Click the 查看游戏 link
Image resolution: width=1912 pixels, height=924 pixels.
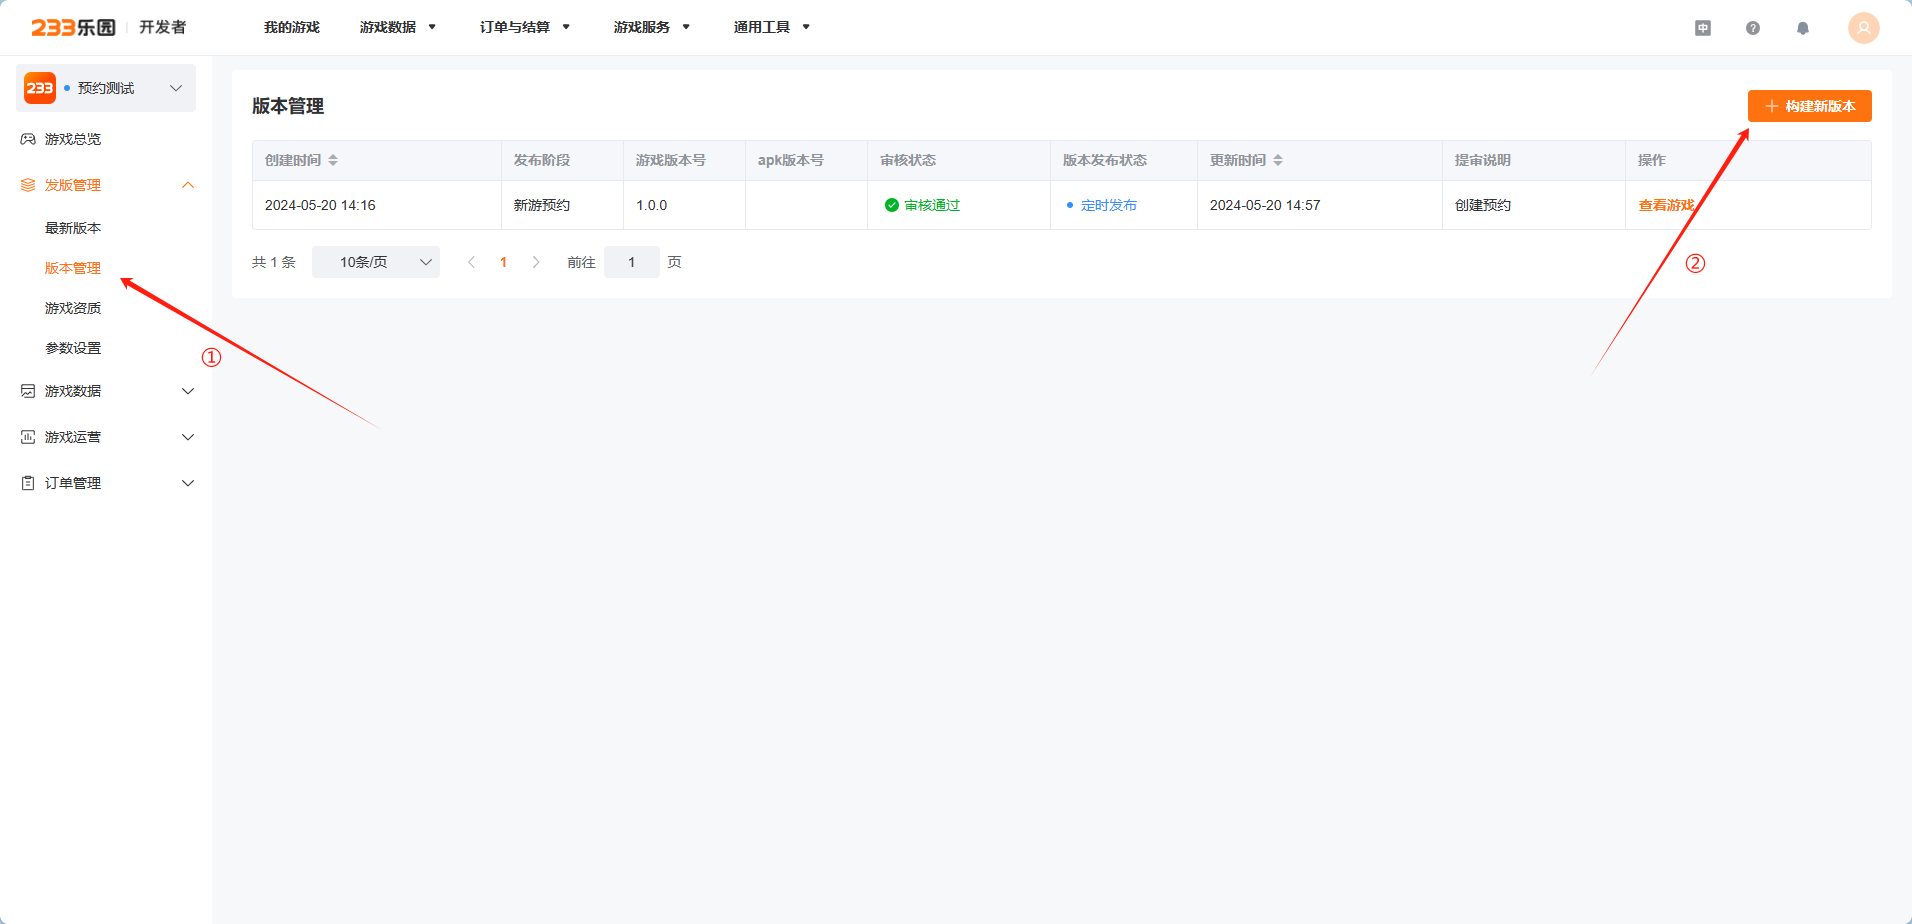pyautogui.click(x=1666, y=205)
